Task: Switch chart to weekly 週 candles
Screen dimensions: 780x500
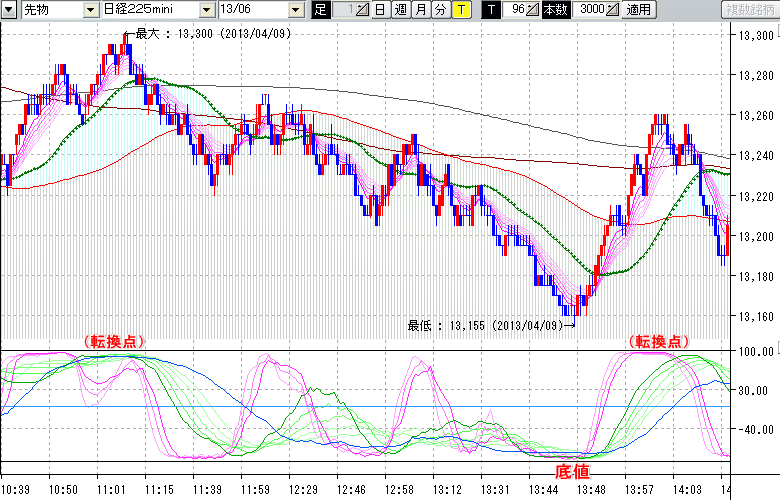Action: 400,9
